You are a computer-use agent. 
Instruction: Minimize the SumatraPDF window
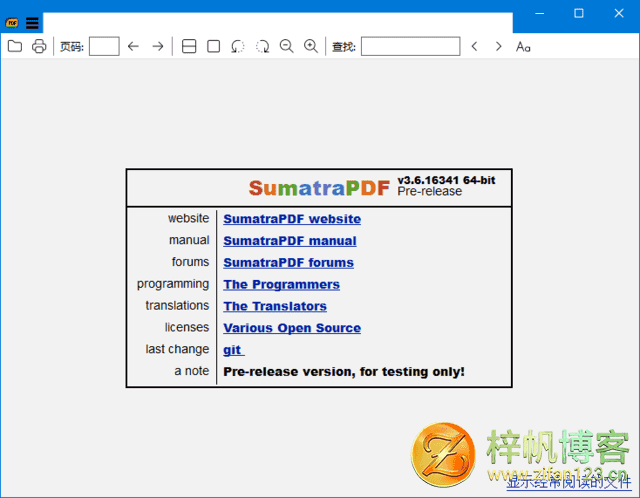click(540, 13)
